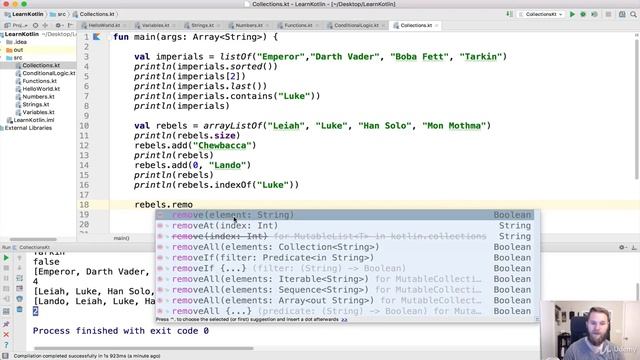Open Run panel help question mark
640x360 pixels.
tap(6, 345)
